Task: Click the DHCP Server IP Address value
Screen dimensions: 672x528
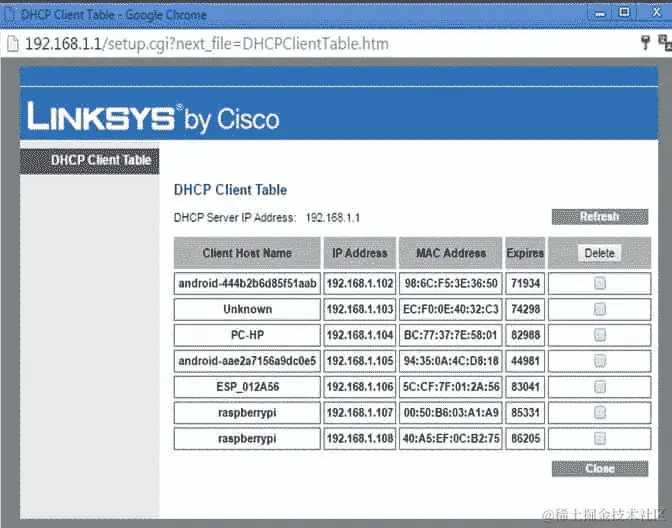Action: click(x=333, y=218)
